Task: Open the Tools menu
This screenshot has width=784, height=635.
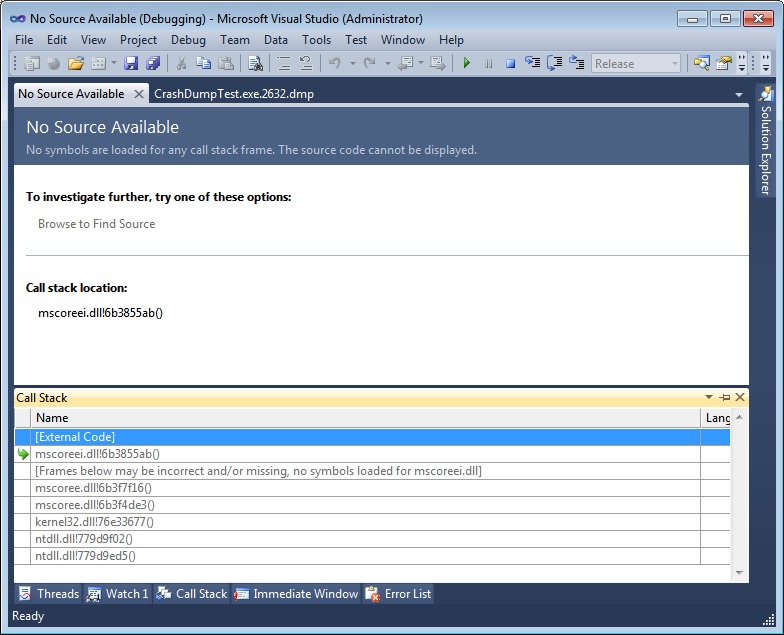Action: coord(316,40)
